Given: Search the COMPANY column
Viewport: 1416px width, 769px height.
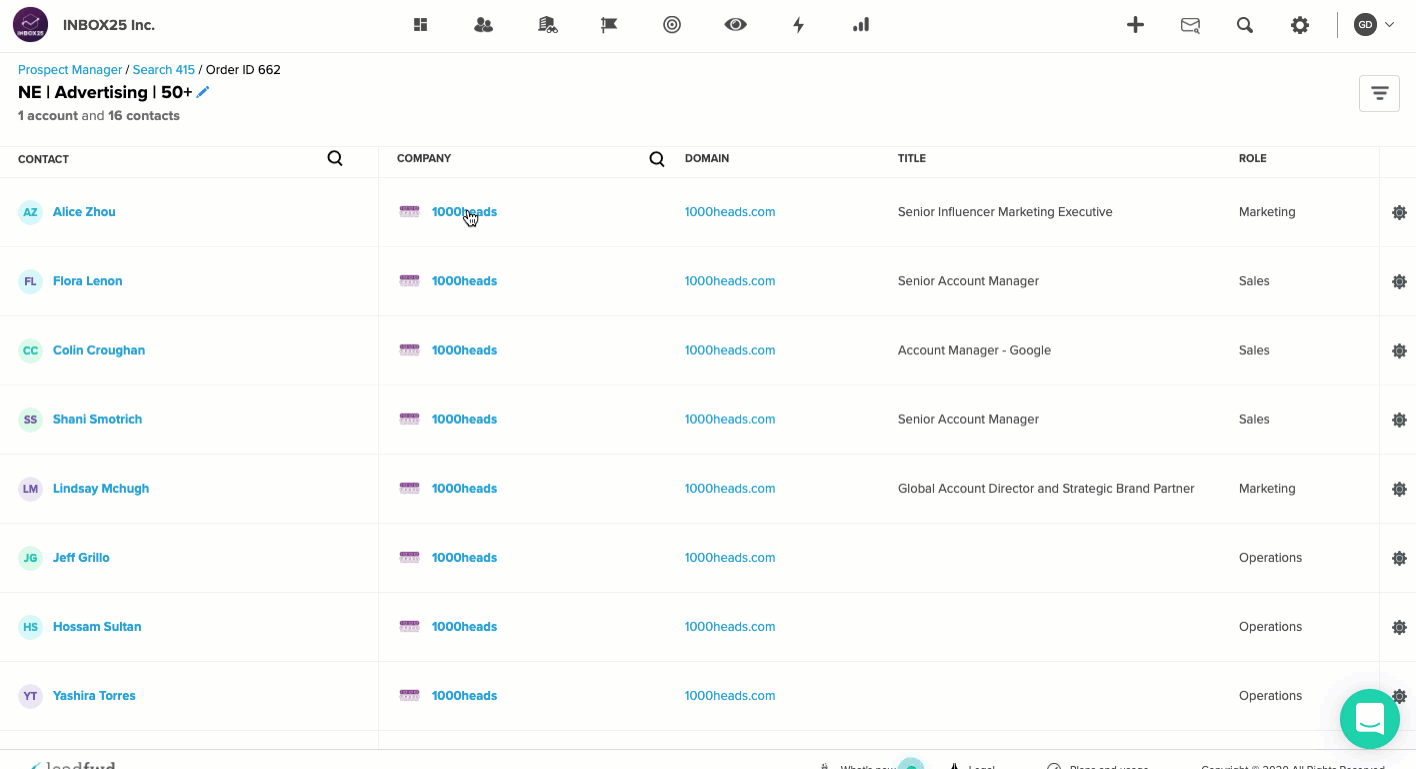Looking at the screenshot, I should (657, 159).
